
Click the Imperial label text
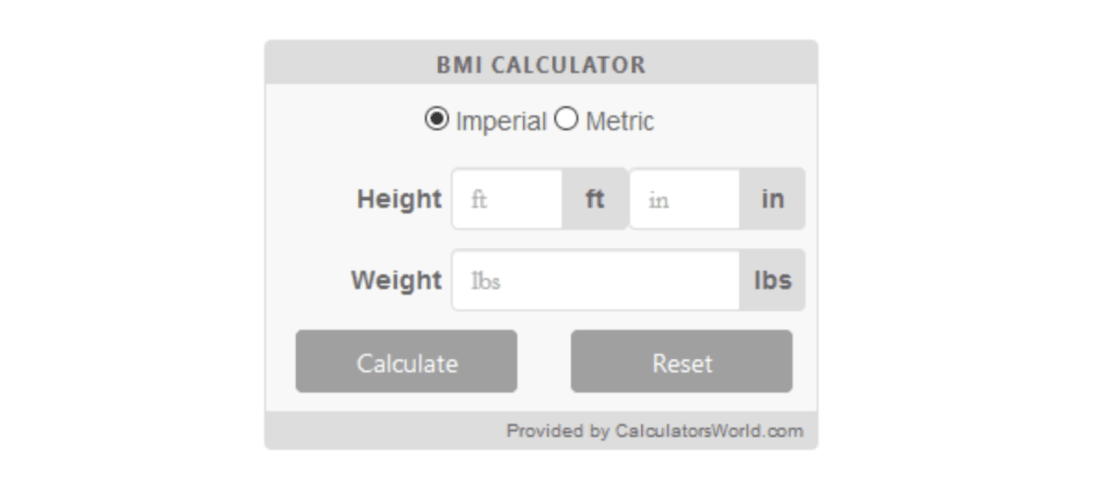[500, 122]
